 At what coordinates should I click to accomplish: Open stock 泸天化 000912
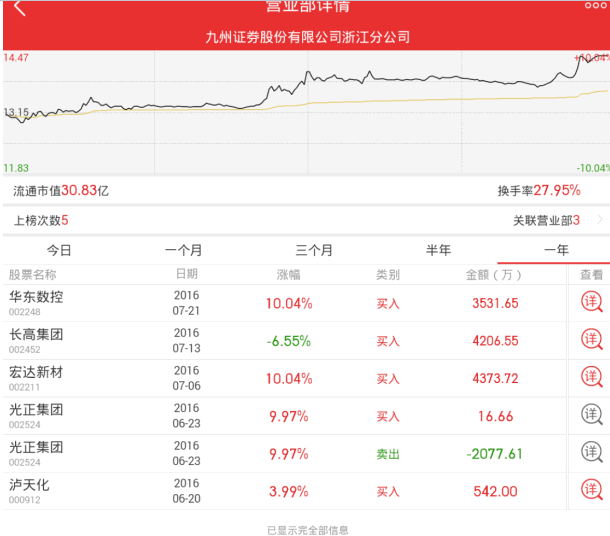point(29,491)
